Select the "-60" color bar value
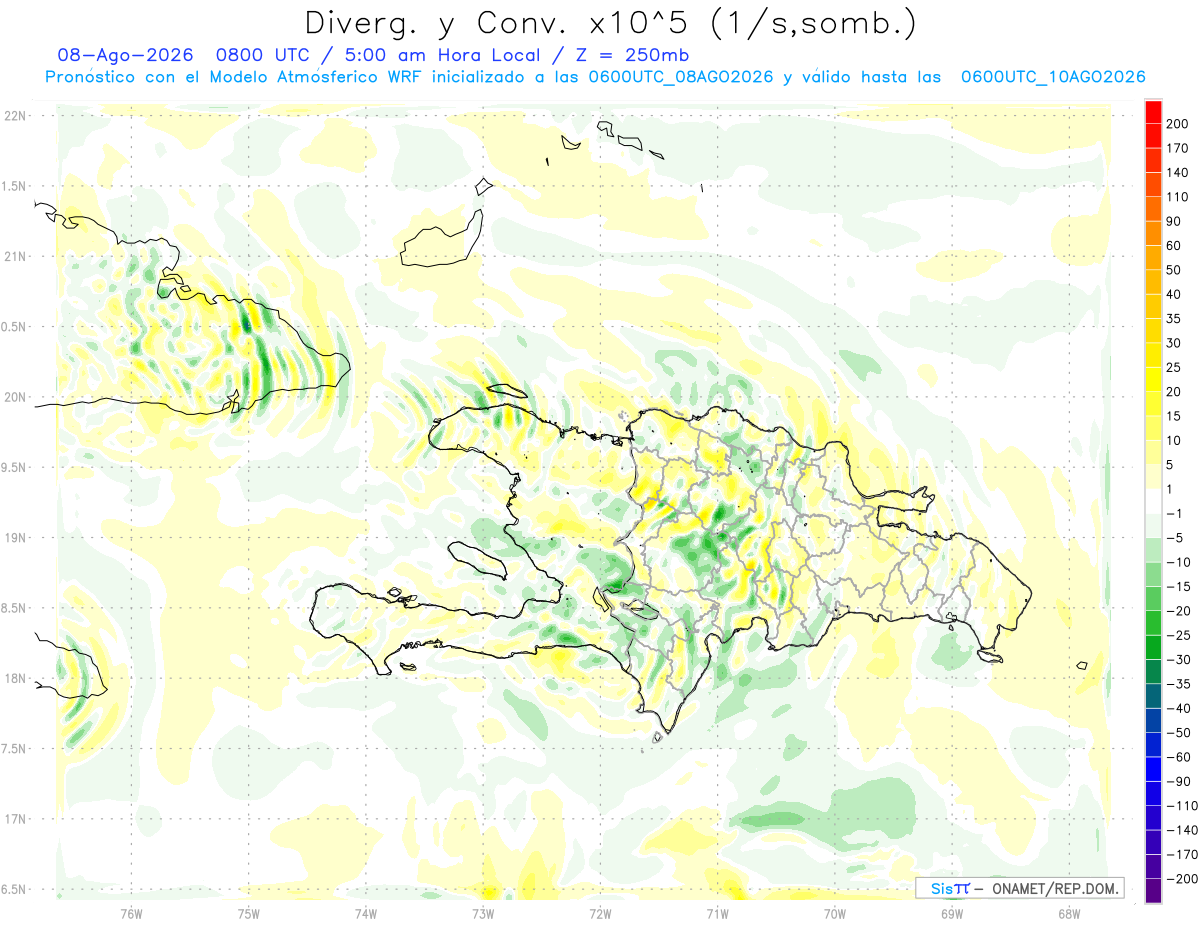 tap(1177, 757)
